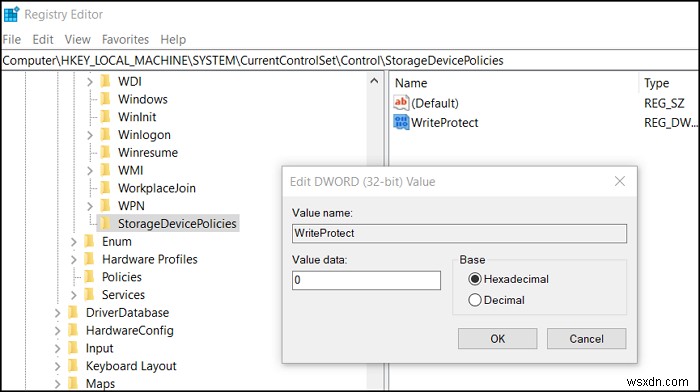This screenshot has width=700, height=392.
Task: Click the Winlogon folder icon
Action: point(106,134)
